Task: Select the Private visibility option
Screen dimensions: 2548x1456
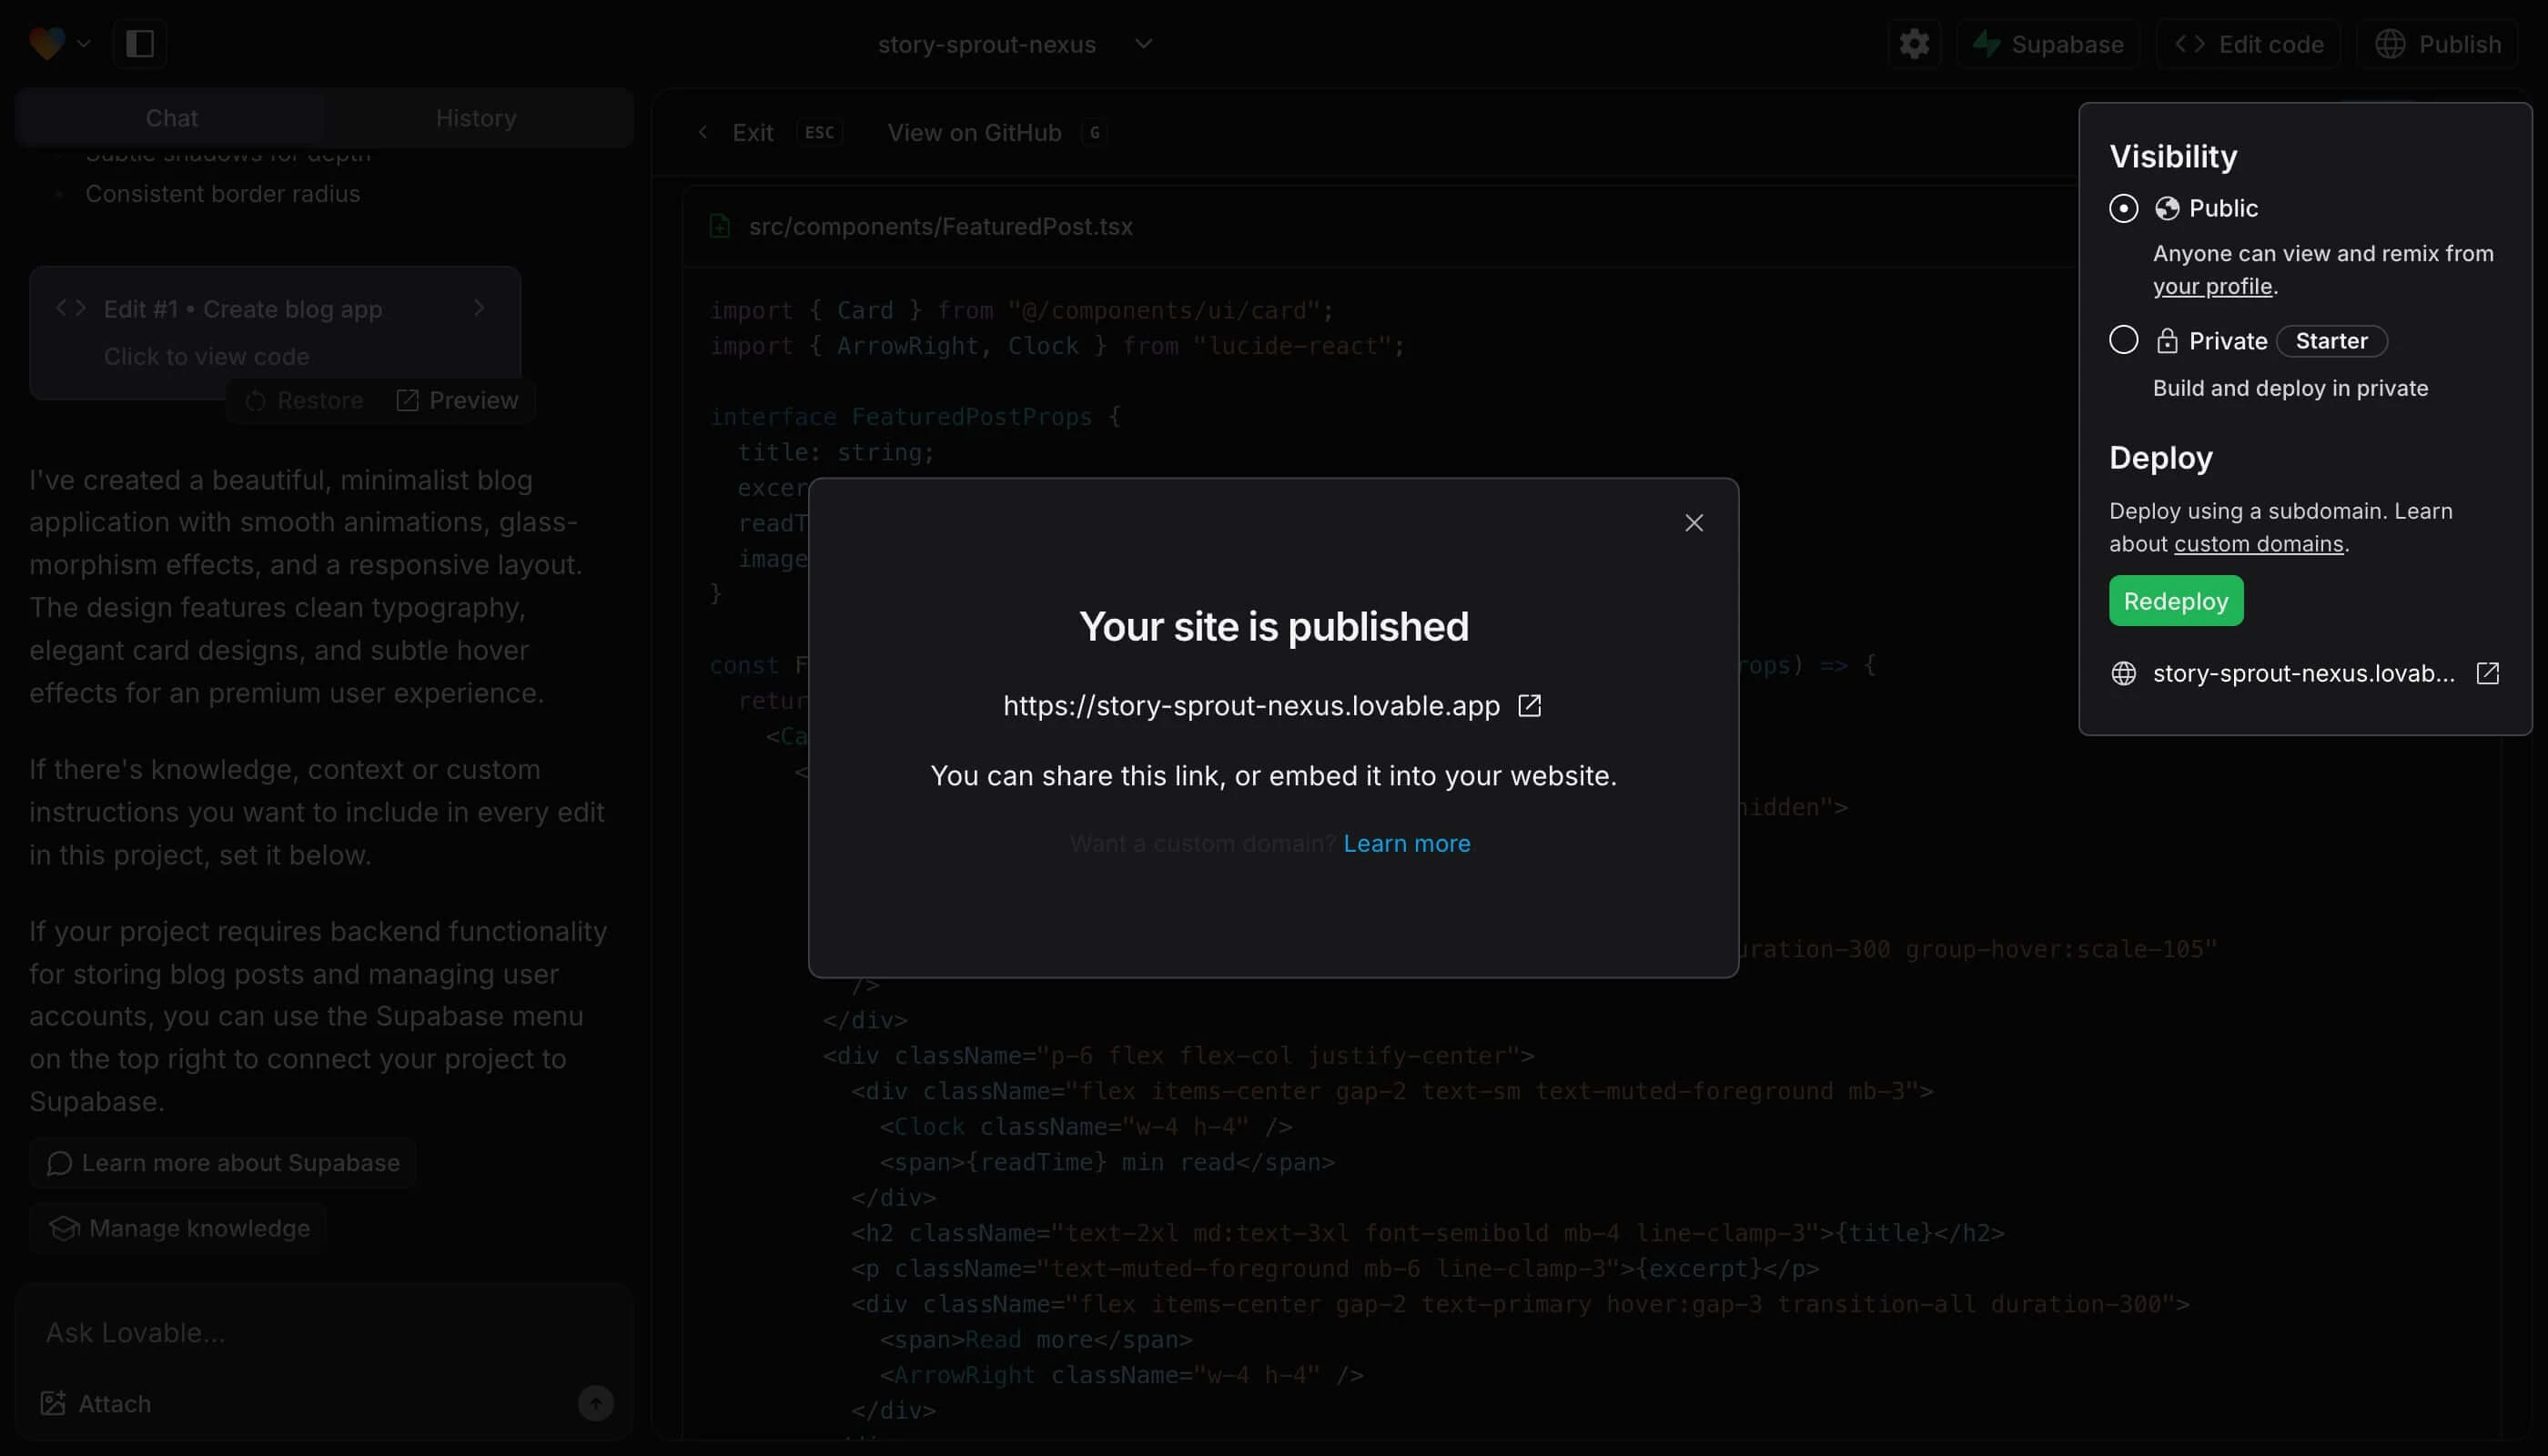Action: click(2124, 340)
